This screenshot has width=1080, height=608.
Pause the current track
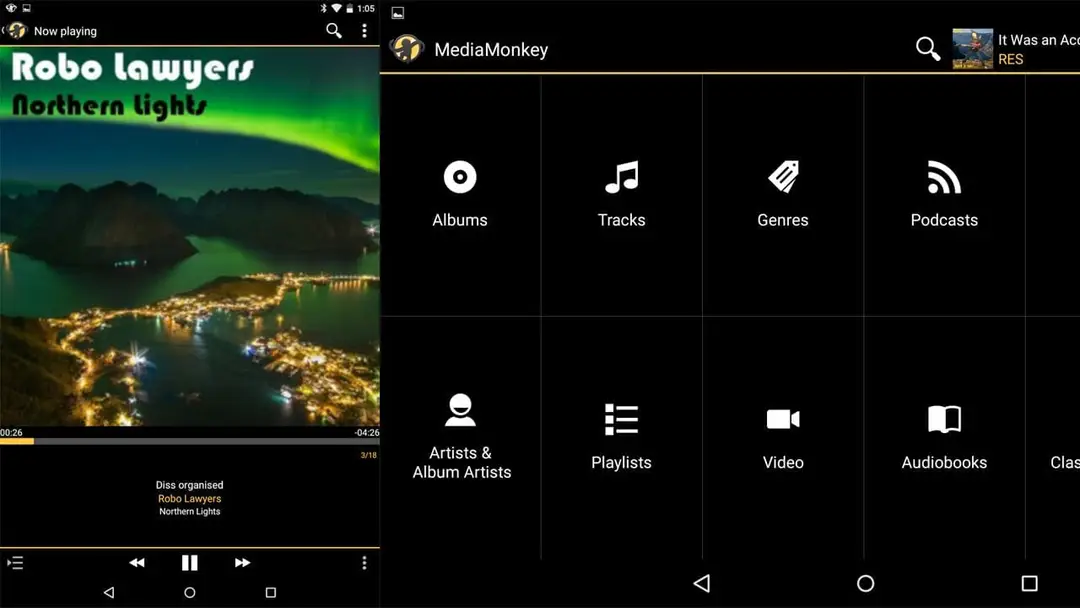(x=189, y=563)
